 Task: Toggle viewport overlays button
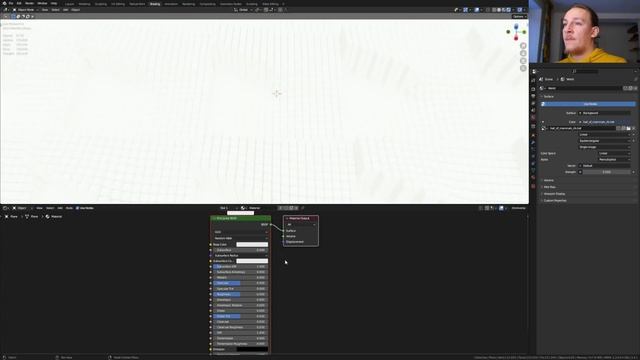tap(477, 10)
